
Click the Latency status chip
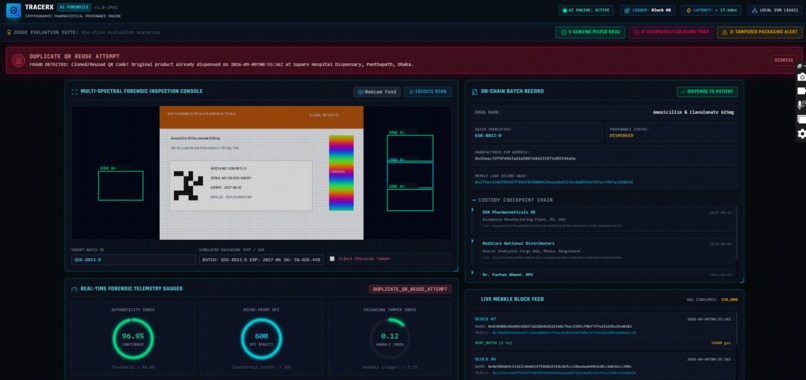coord(712,10)
